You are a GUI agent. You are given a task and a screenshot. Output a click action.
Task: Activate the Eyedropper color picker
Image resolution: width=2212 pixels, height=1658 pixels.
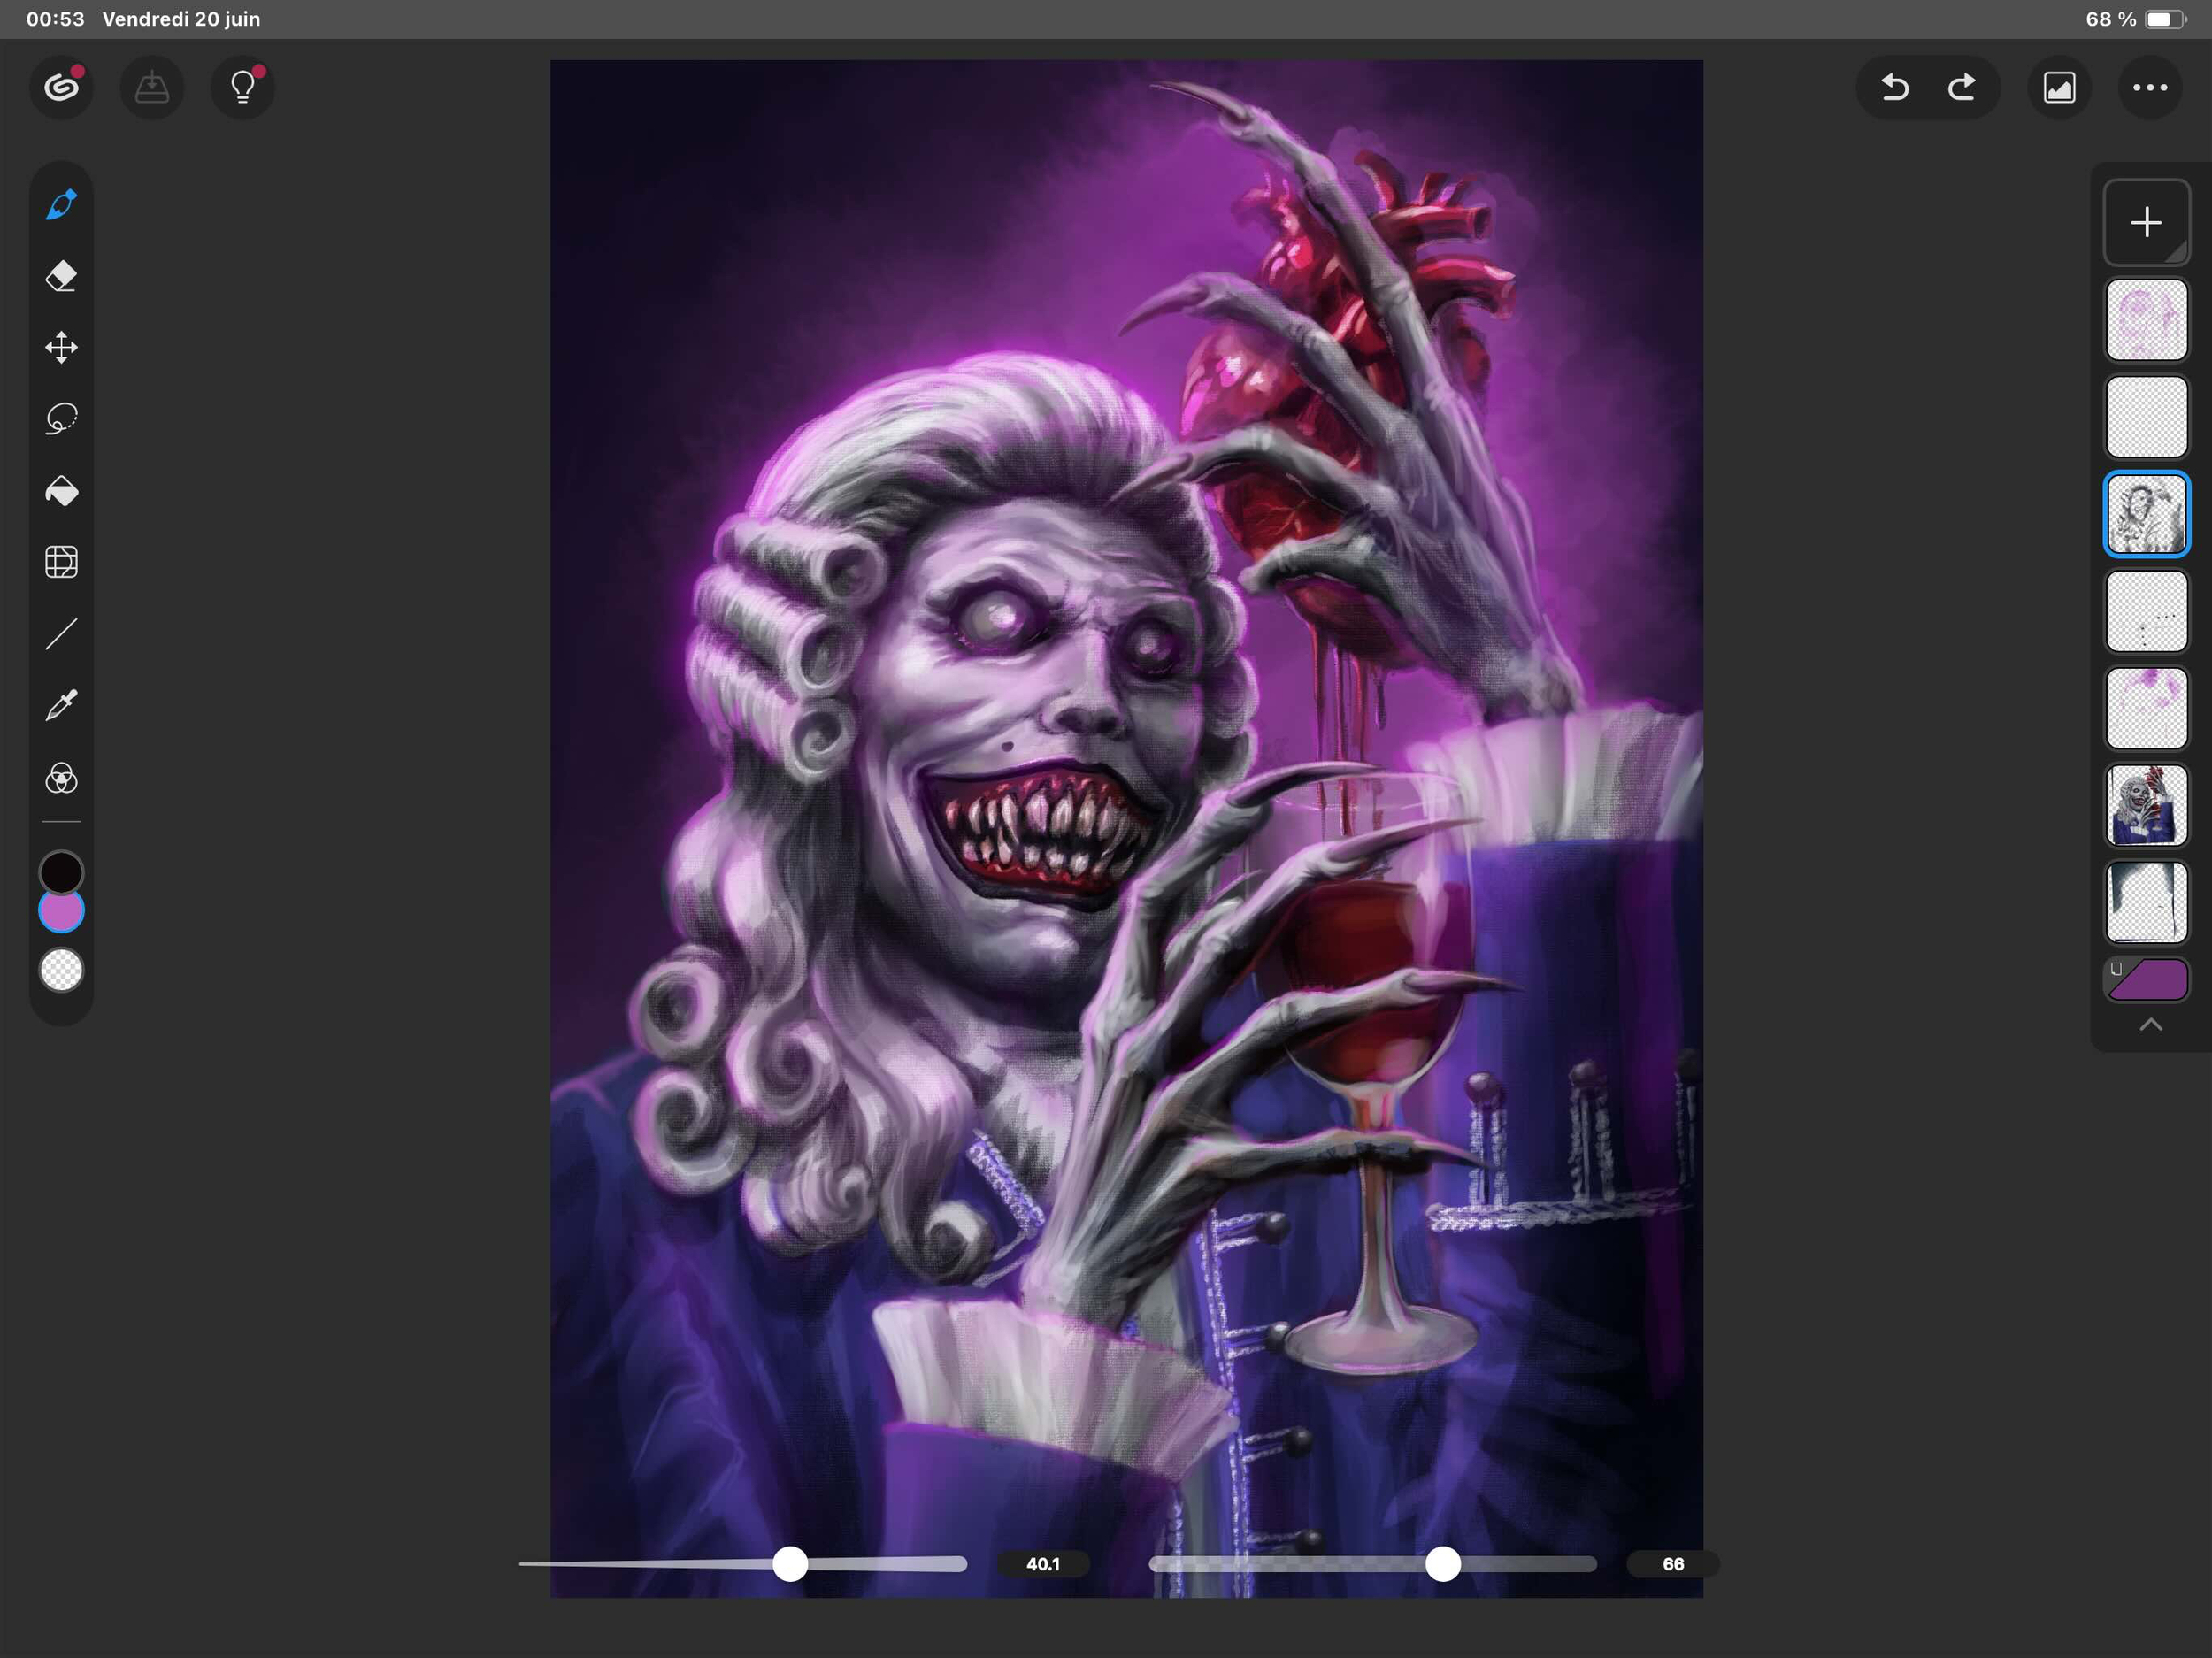(61, 705)
